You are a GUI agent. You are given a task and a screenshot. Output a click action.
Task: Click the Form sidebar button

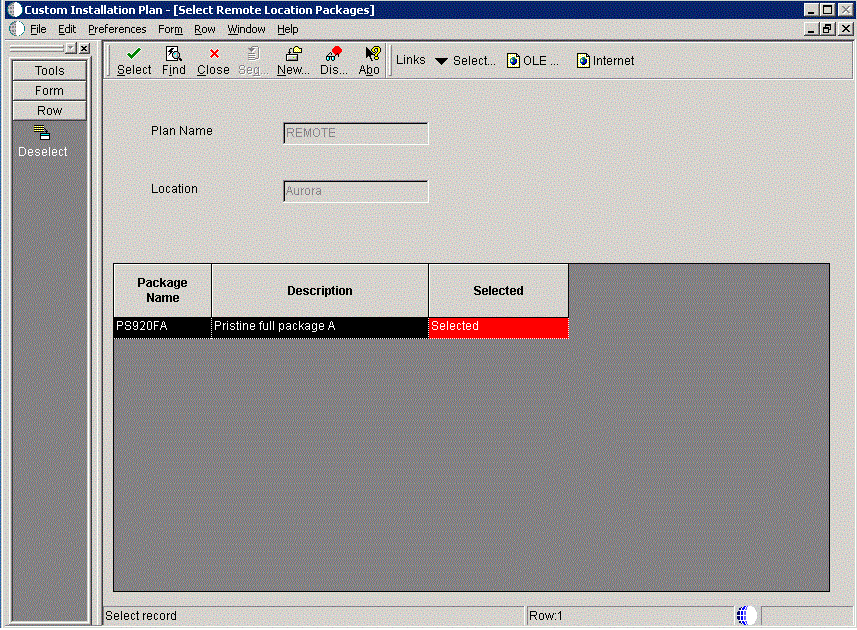pyautogui.click(x=49, y=91)
